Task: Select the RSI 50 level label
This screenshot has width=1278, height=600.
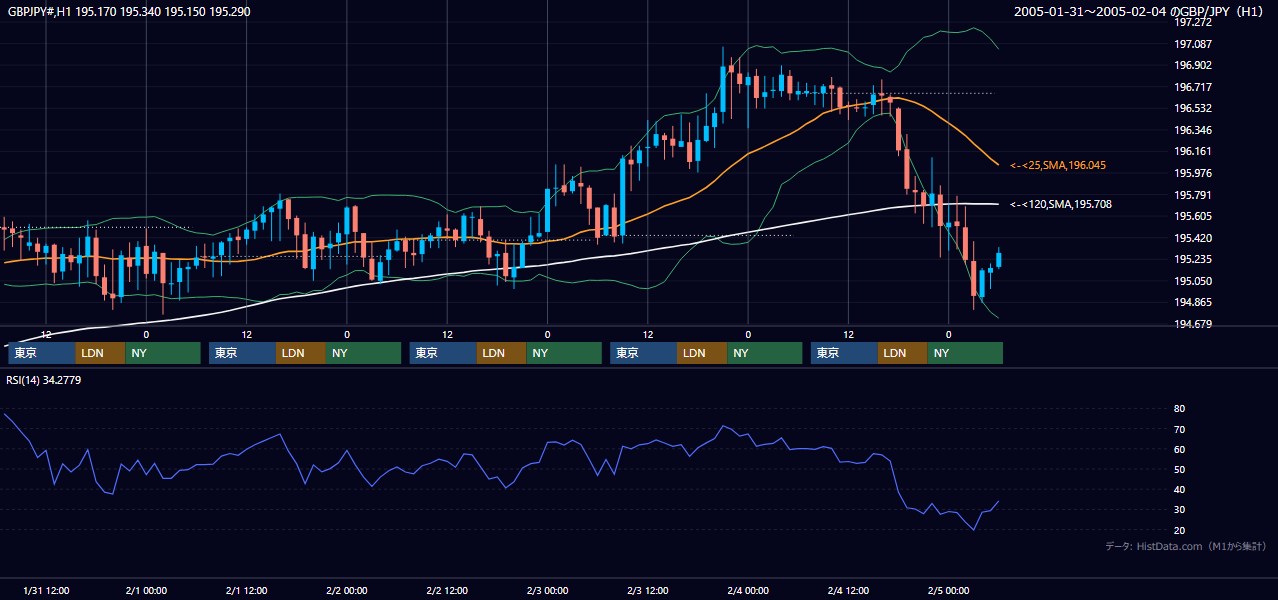Action: (1179, 469)
